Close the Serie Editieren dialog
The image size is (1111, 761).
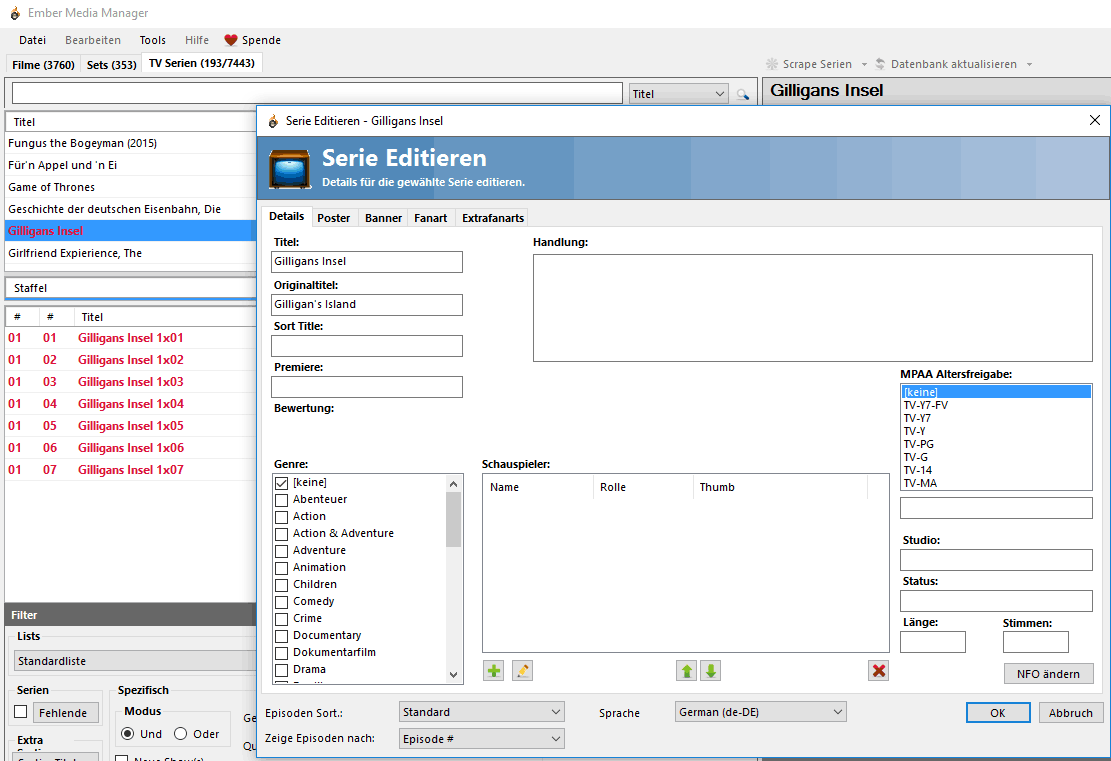1095,120
